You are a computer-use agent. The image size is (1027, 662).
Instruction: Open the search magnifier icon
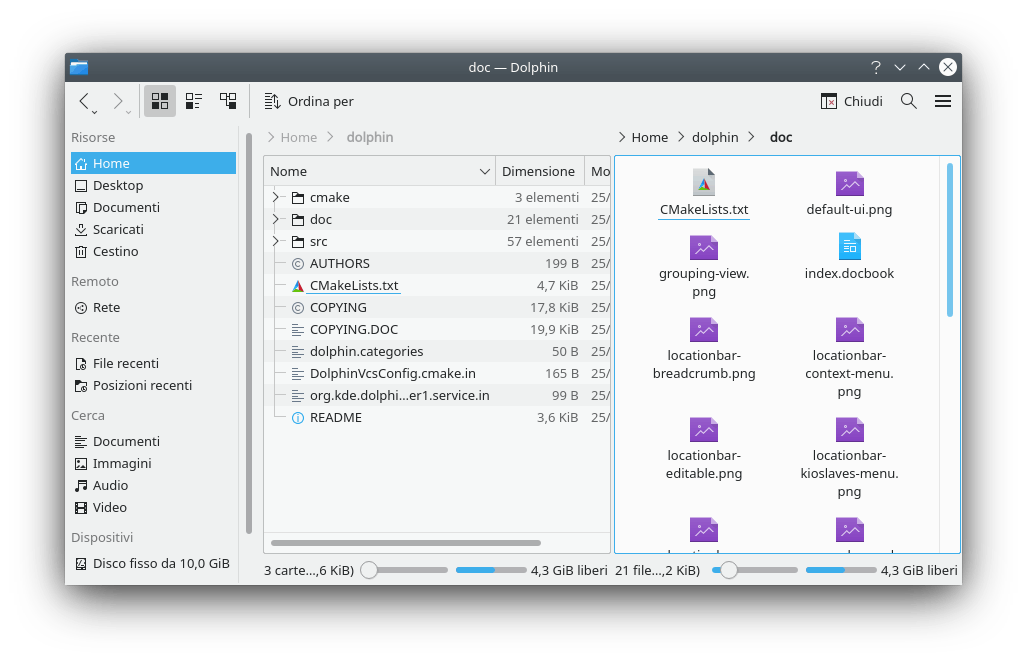coord(908,101)
